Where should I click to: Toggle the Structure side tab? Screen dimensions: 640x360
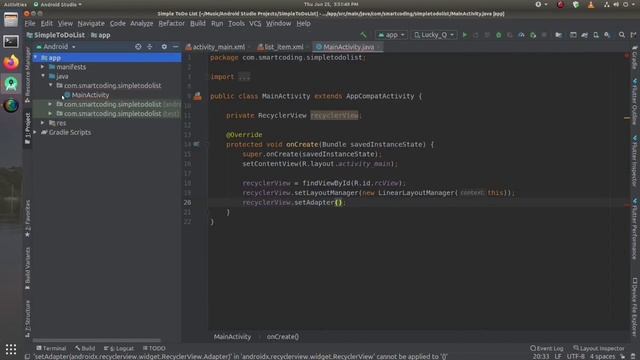coord(28,319)
